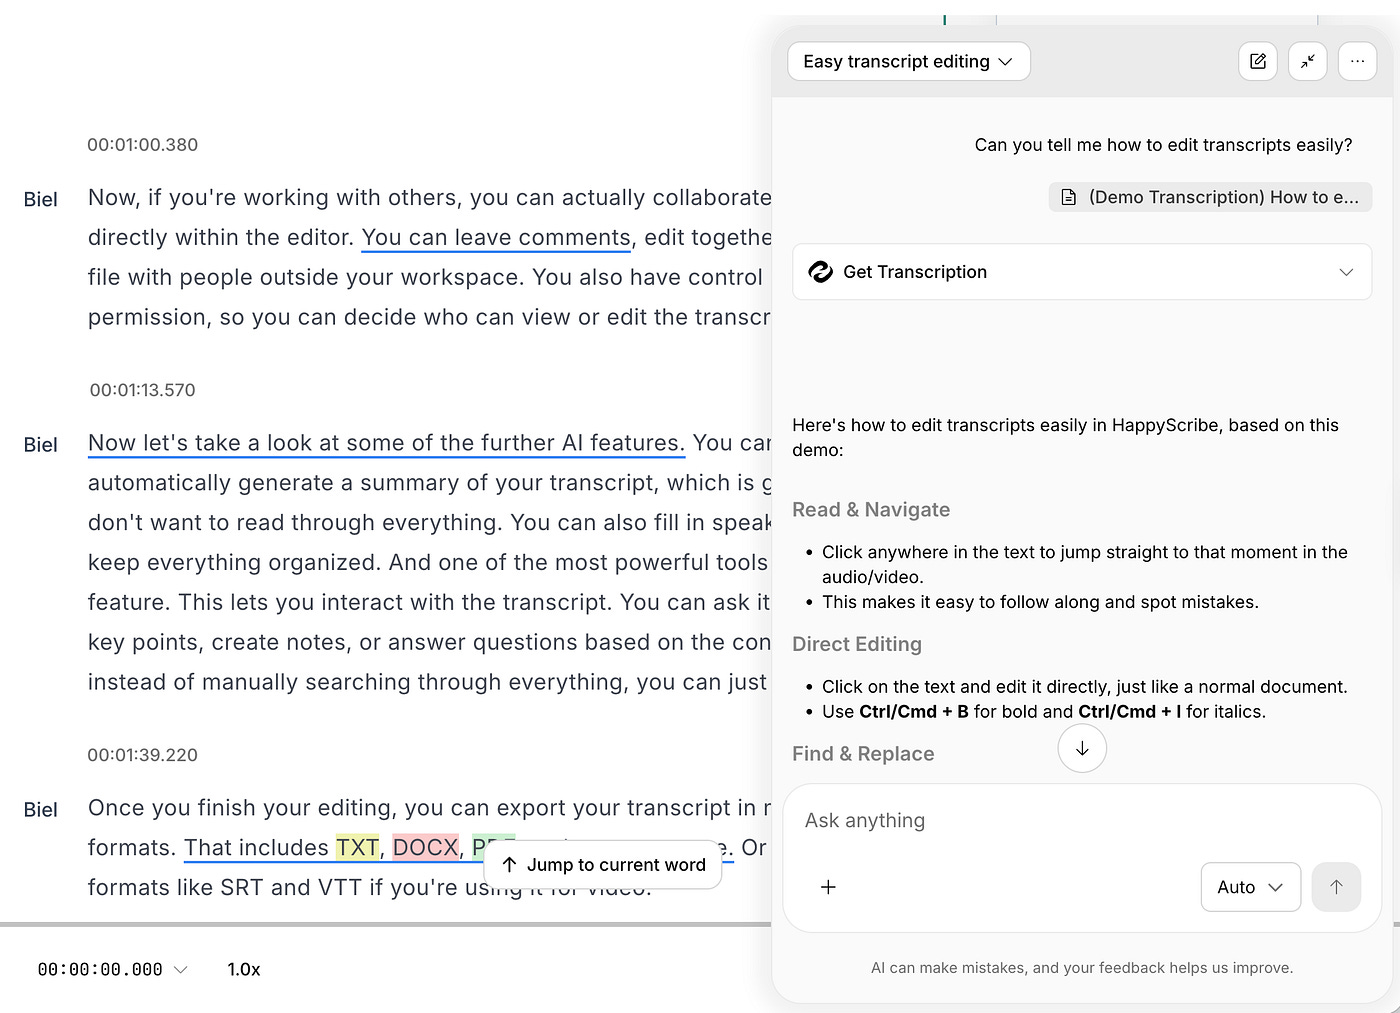Image resolution: width=1400 pixels, height=1013 pixels.
Task: Click Read & Navigate heading in chat
Action: click(x=871, y=510)
